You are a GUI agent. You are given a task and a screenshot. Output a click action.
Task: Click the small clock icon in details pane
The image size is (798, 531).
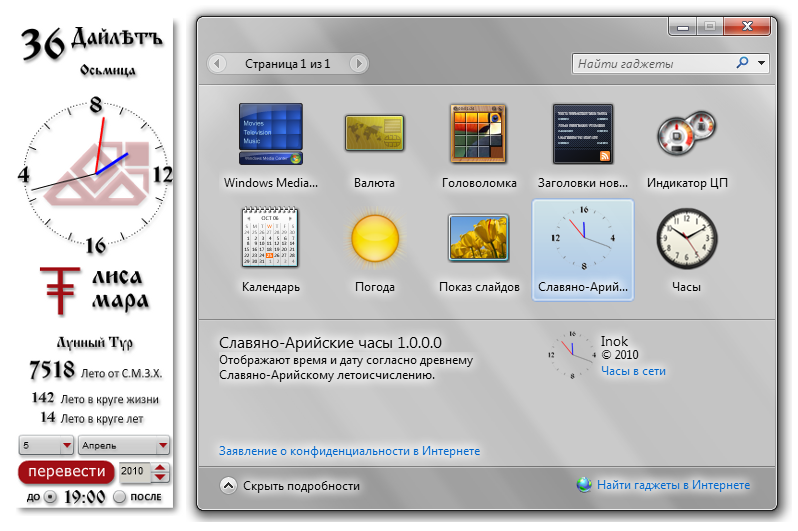point(572,354)
